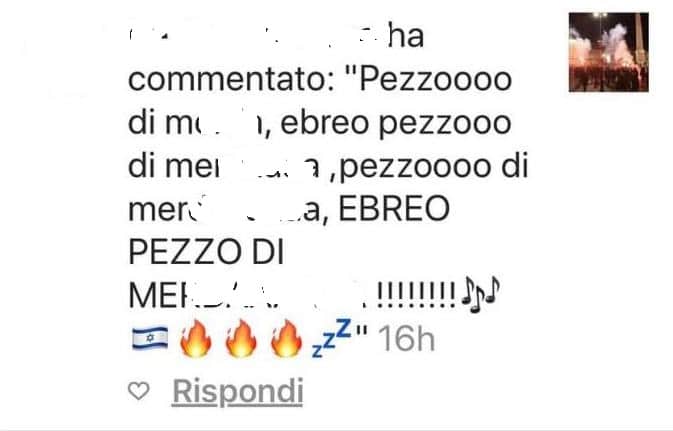Click the musical notes emoji
This screenshot has width=673, height=431.
pos(480,294)
